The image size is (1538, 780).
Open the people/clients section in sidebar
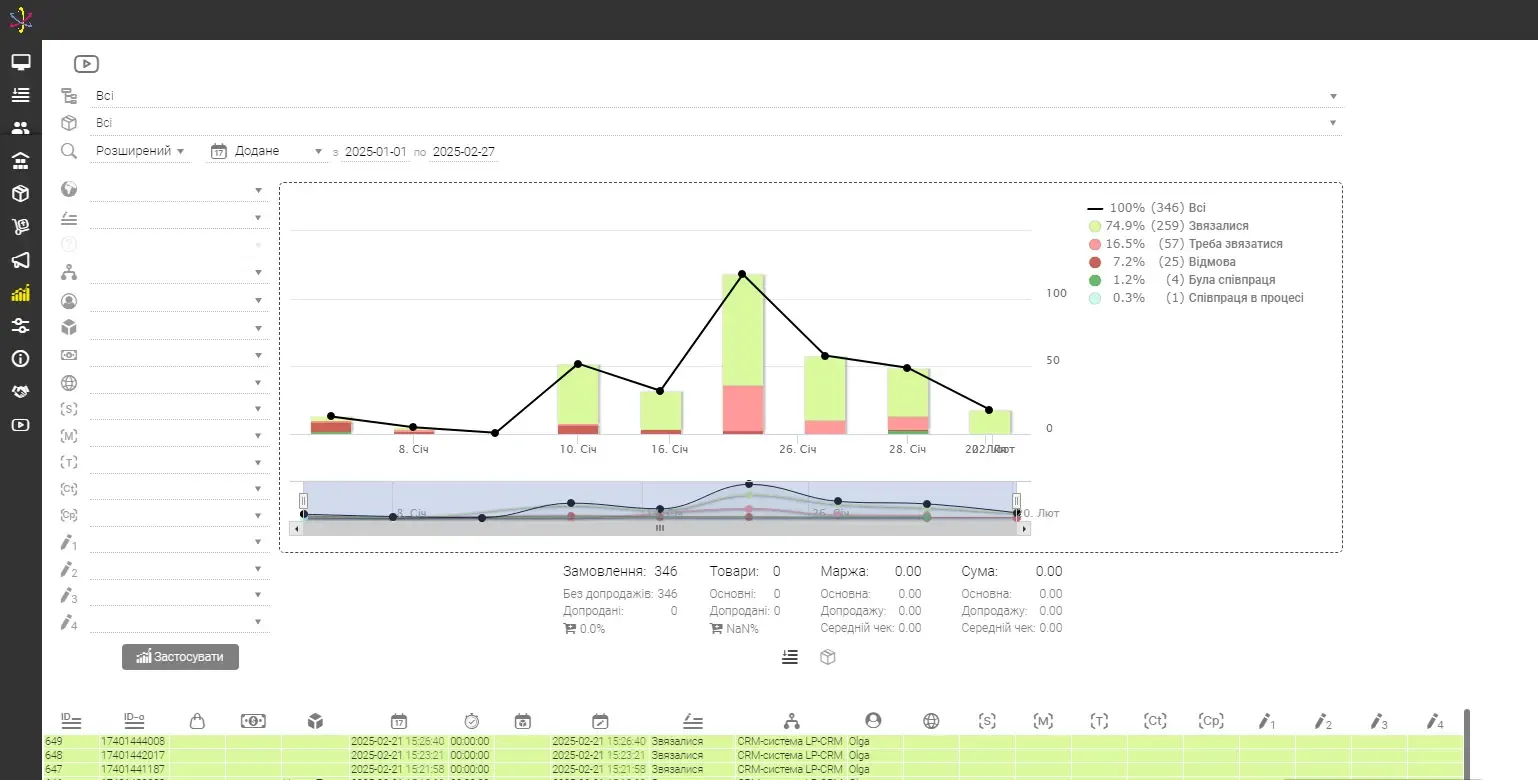20,128
